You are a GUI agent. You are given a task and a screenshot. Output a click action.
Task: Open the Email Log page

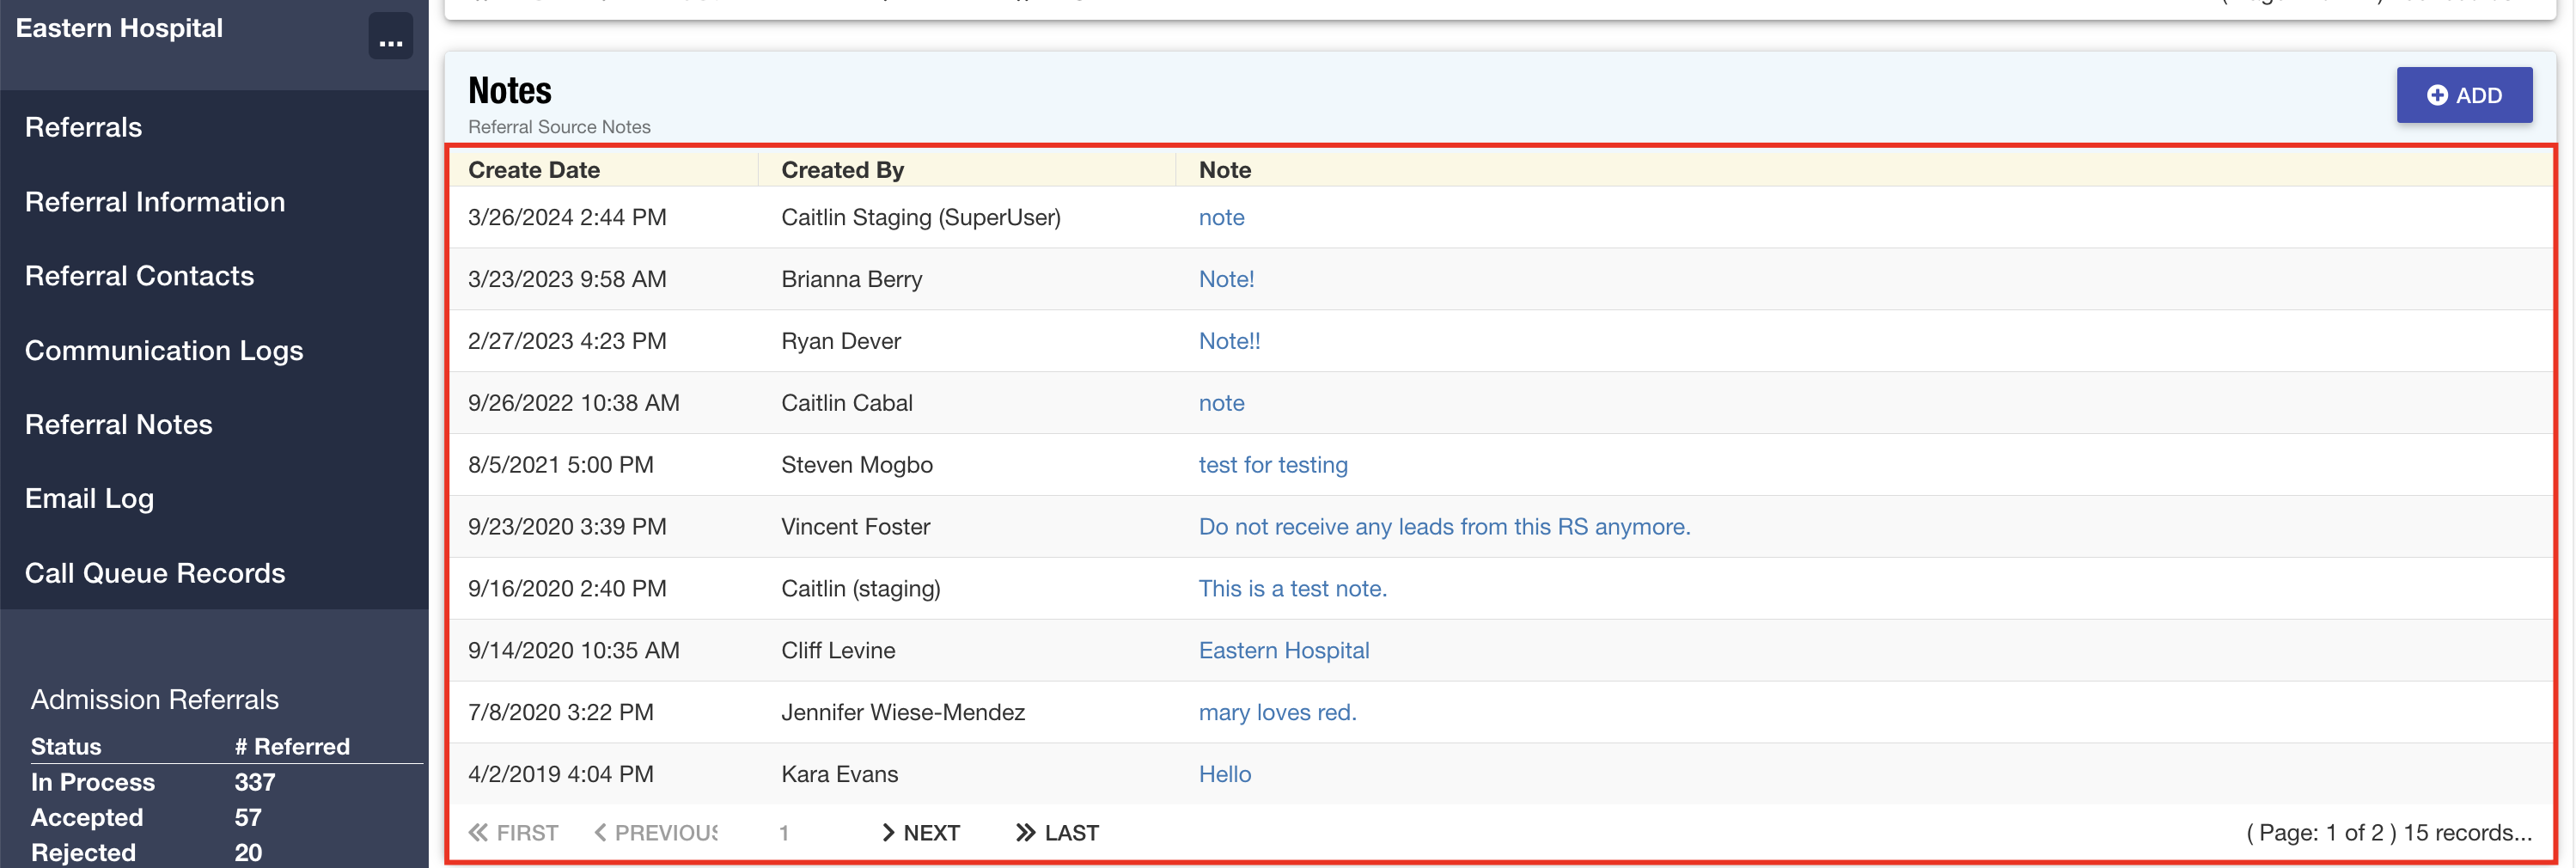tap(89, 498)
